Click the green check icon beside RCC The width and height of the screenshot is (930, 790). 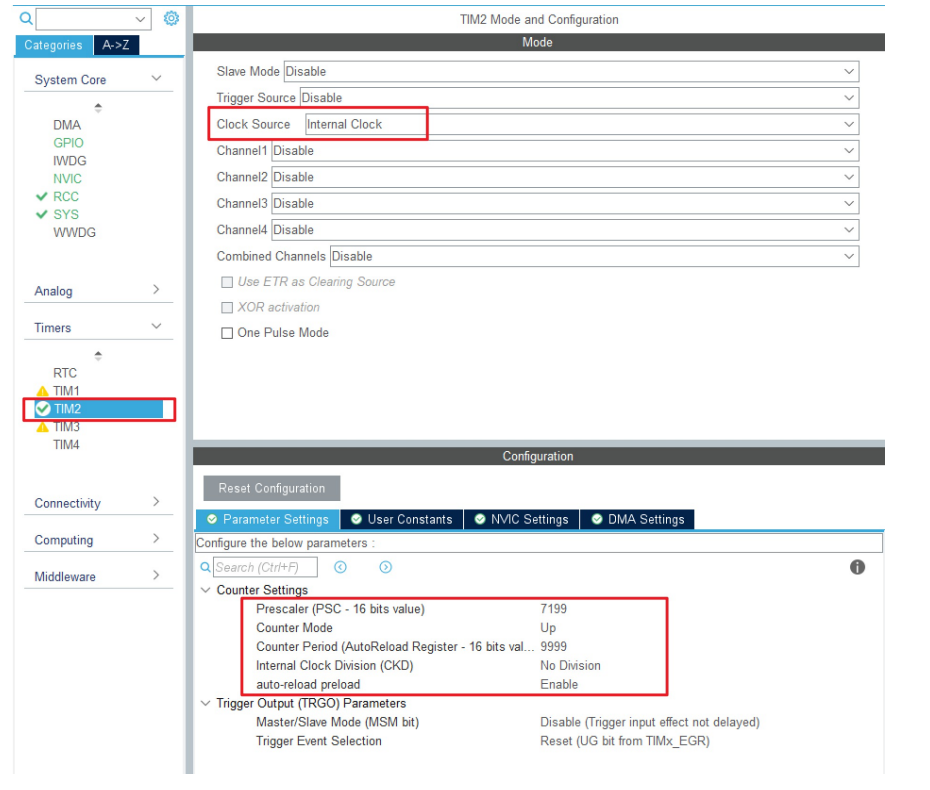pyautogui.click(x=42, y=196)
